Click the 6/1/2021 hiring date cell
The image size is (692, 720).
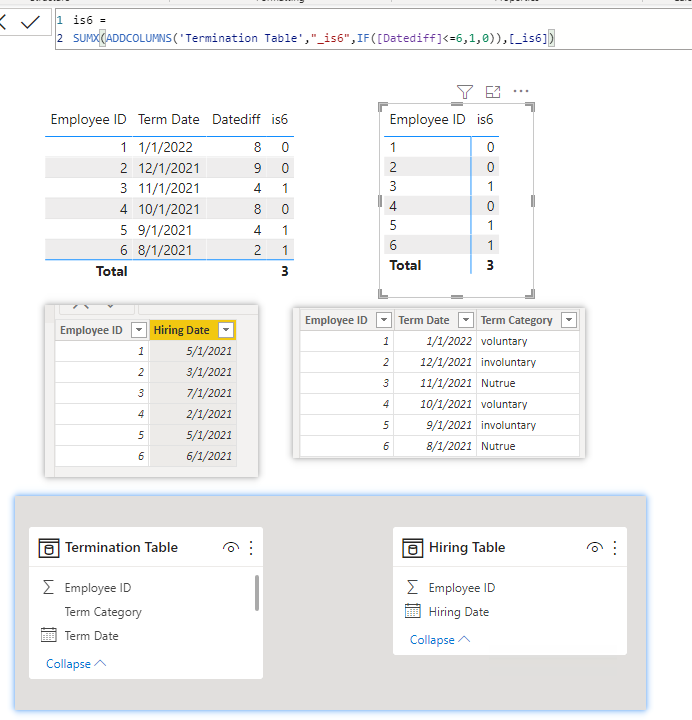click(x=193, y=456)
